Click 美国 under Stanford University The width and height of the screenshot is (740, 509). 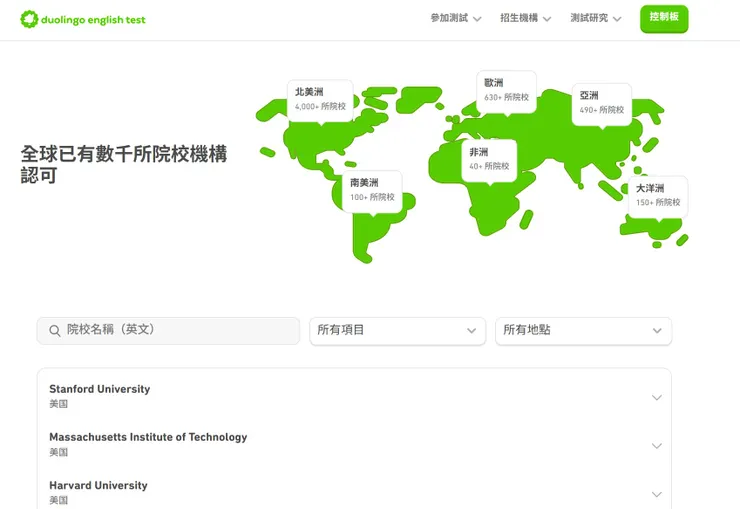coord(59,404)
